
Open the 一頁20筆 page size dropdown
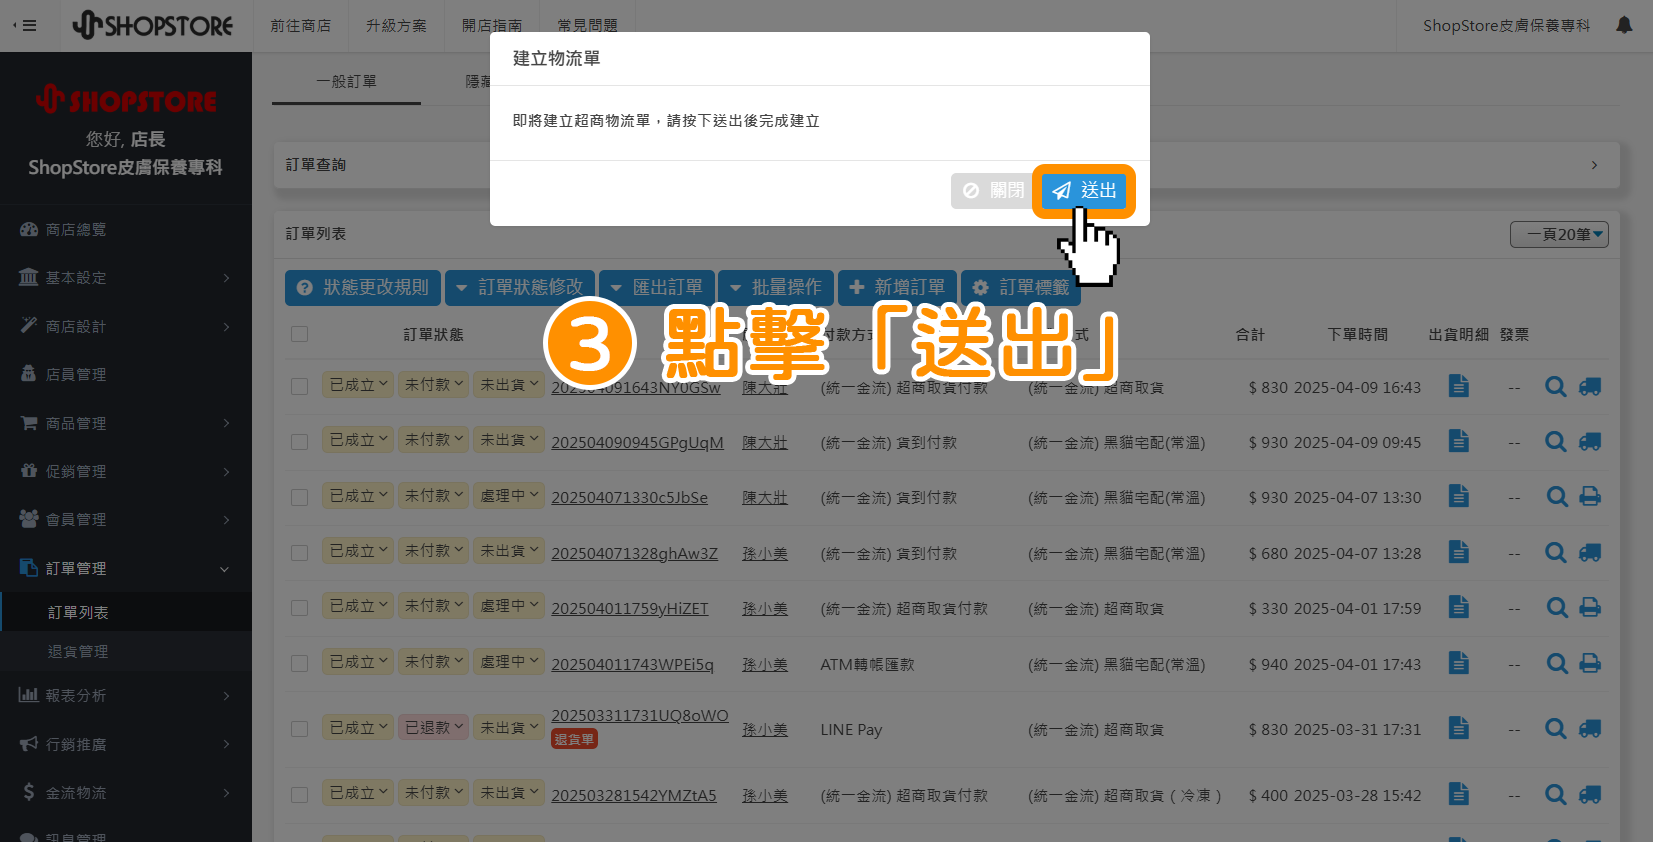1559,235
